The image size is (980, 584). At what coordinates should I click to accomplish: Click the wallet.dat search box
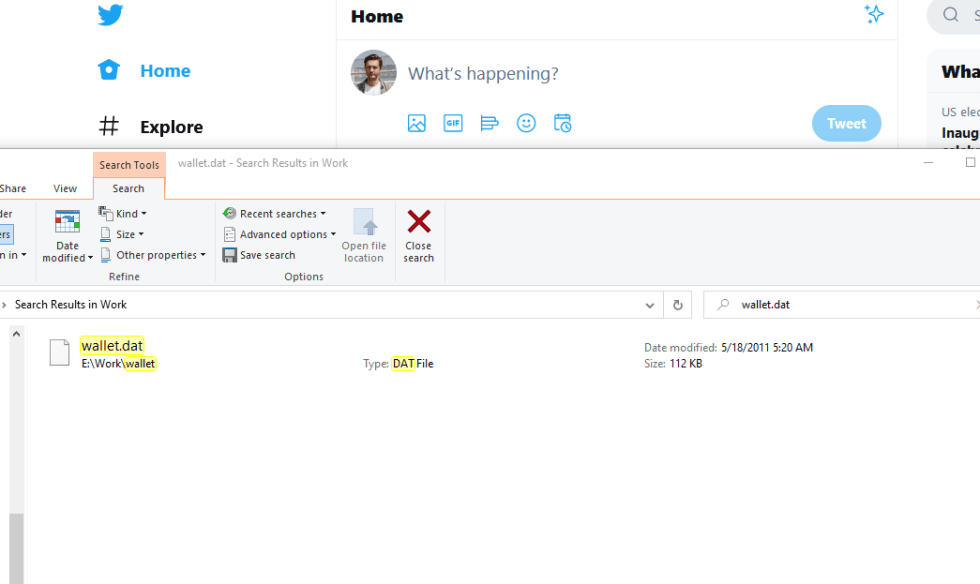coord(850,305)
